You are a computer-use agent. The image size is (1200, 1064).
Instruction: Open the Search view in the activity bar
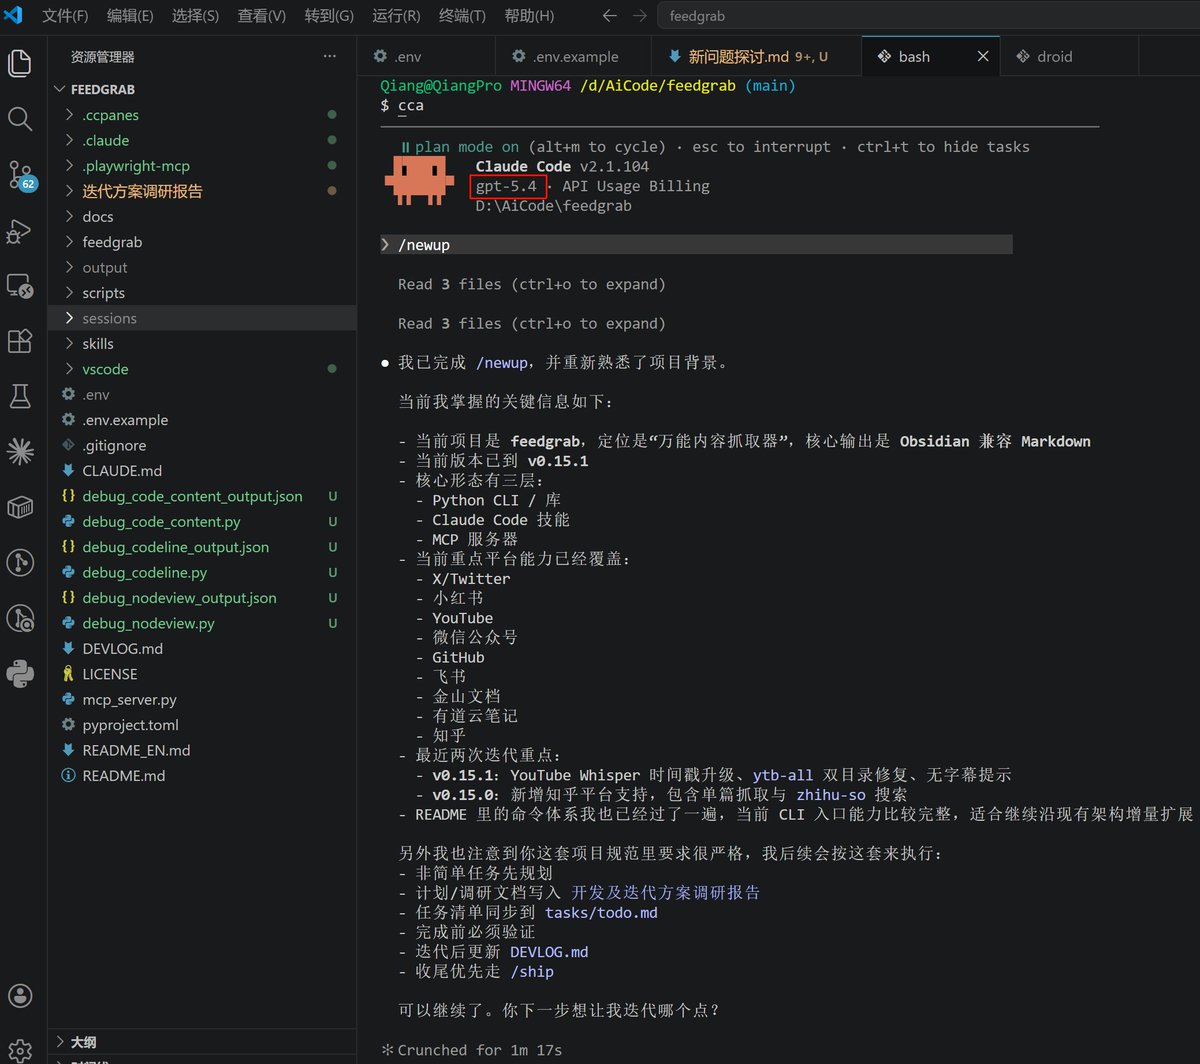(20, 119)
